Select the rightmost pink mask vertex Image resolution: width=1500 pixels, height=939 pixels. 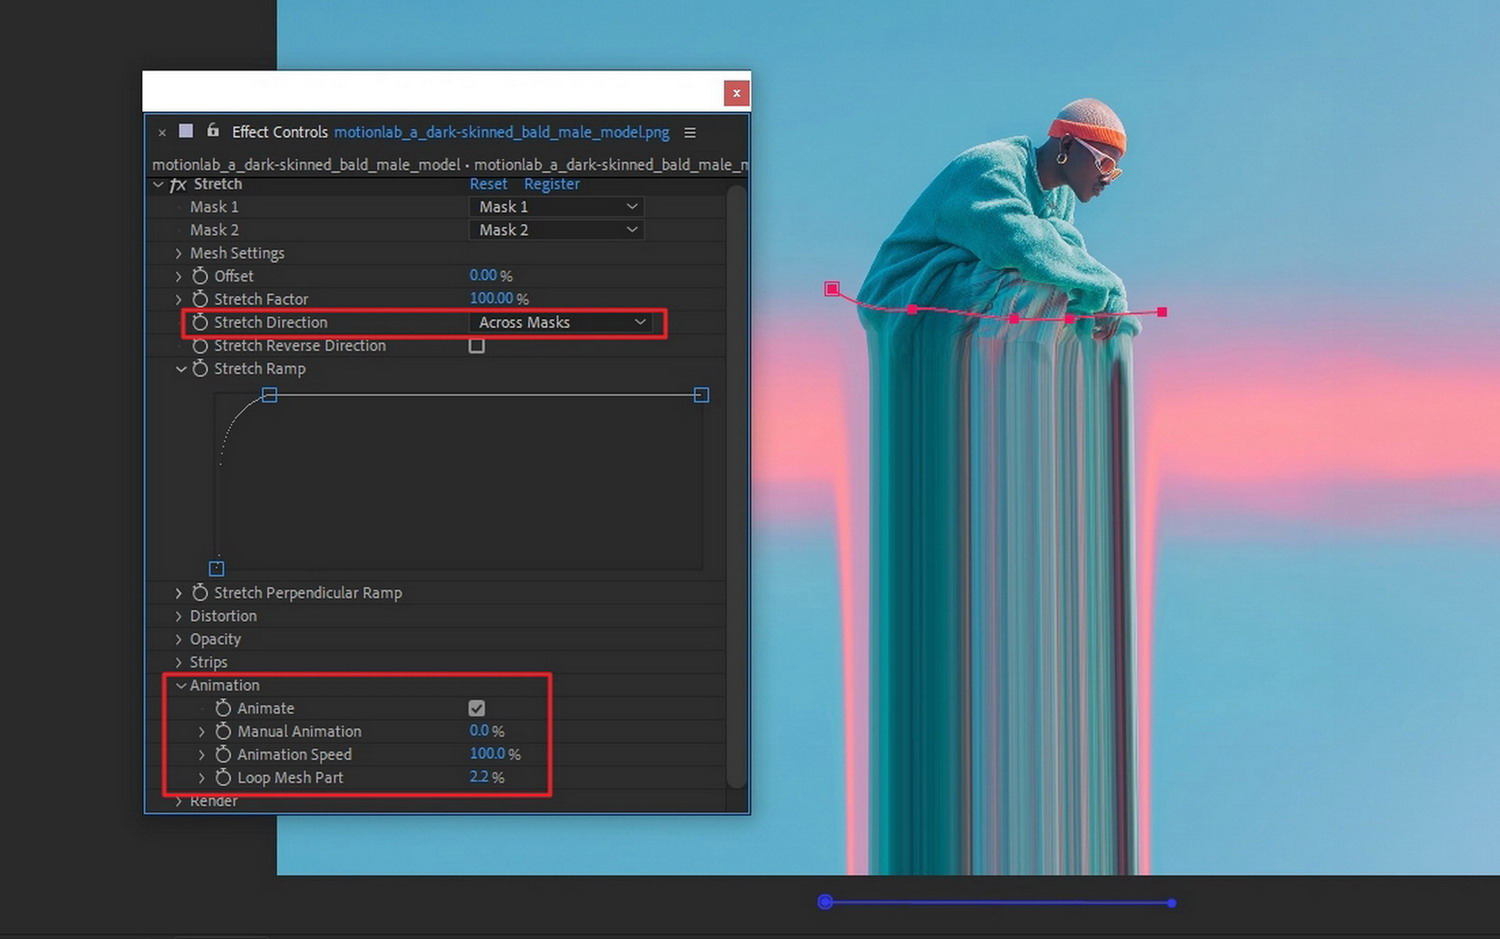click(1162, 312)
